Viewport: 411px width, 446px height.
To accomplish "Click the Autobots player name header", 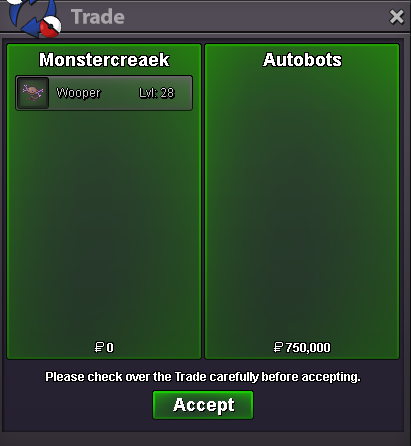I will (x=302, y=60).
